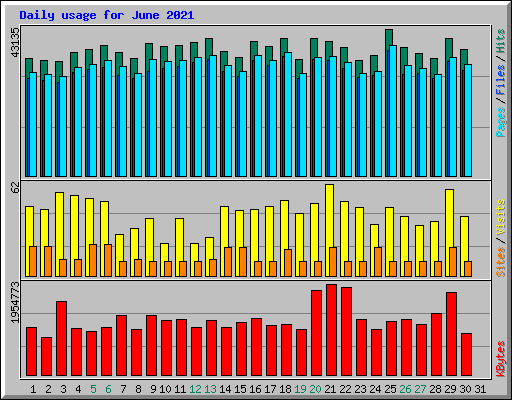Select the red KBytes bar for day 29
The image size is (512, 400).
(x=452, y=334)
